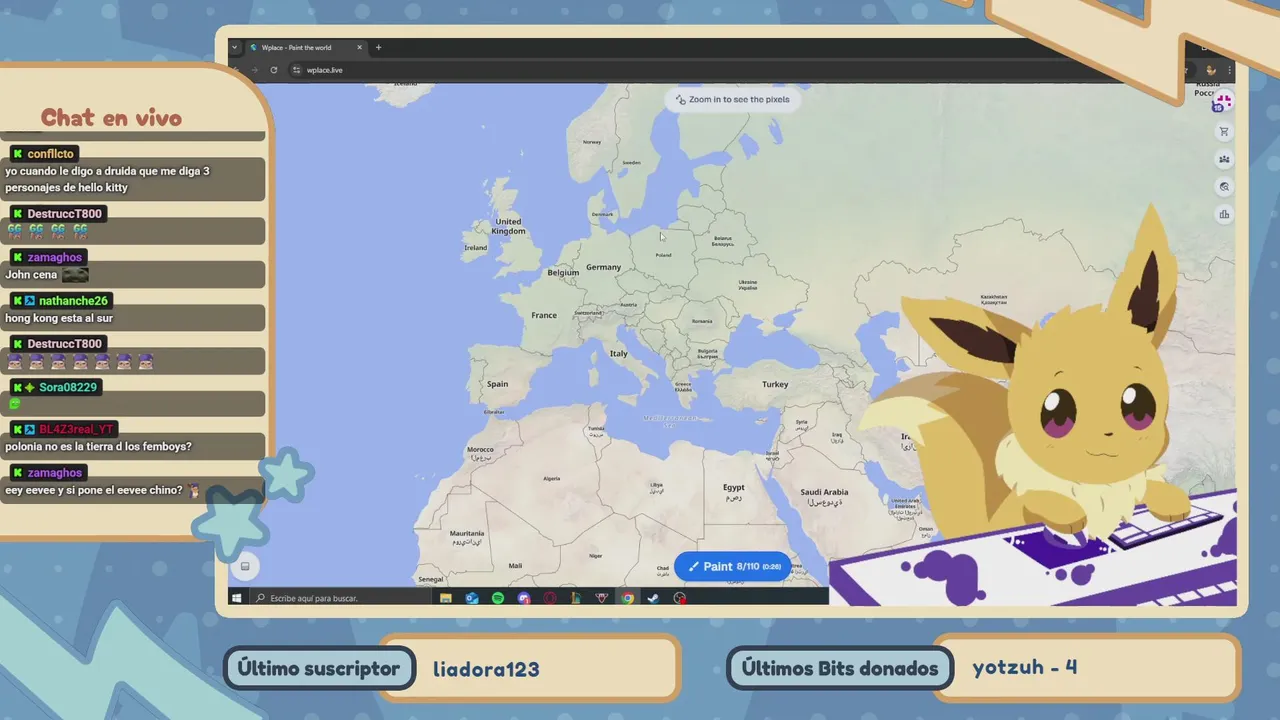Click the 'Turkey' map label
Image resolution: width=1280 pixels, height=720 pixels.
[775, 384]
